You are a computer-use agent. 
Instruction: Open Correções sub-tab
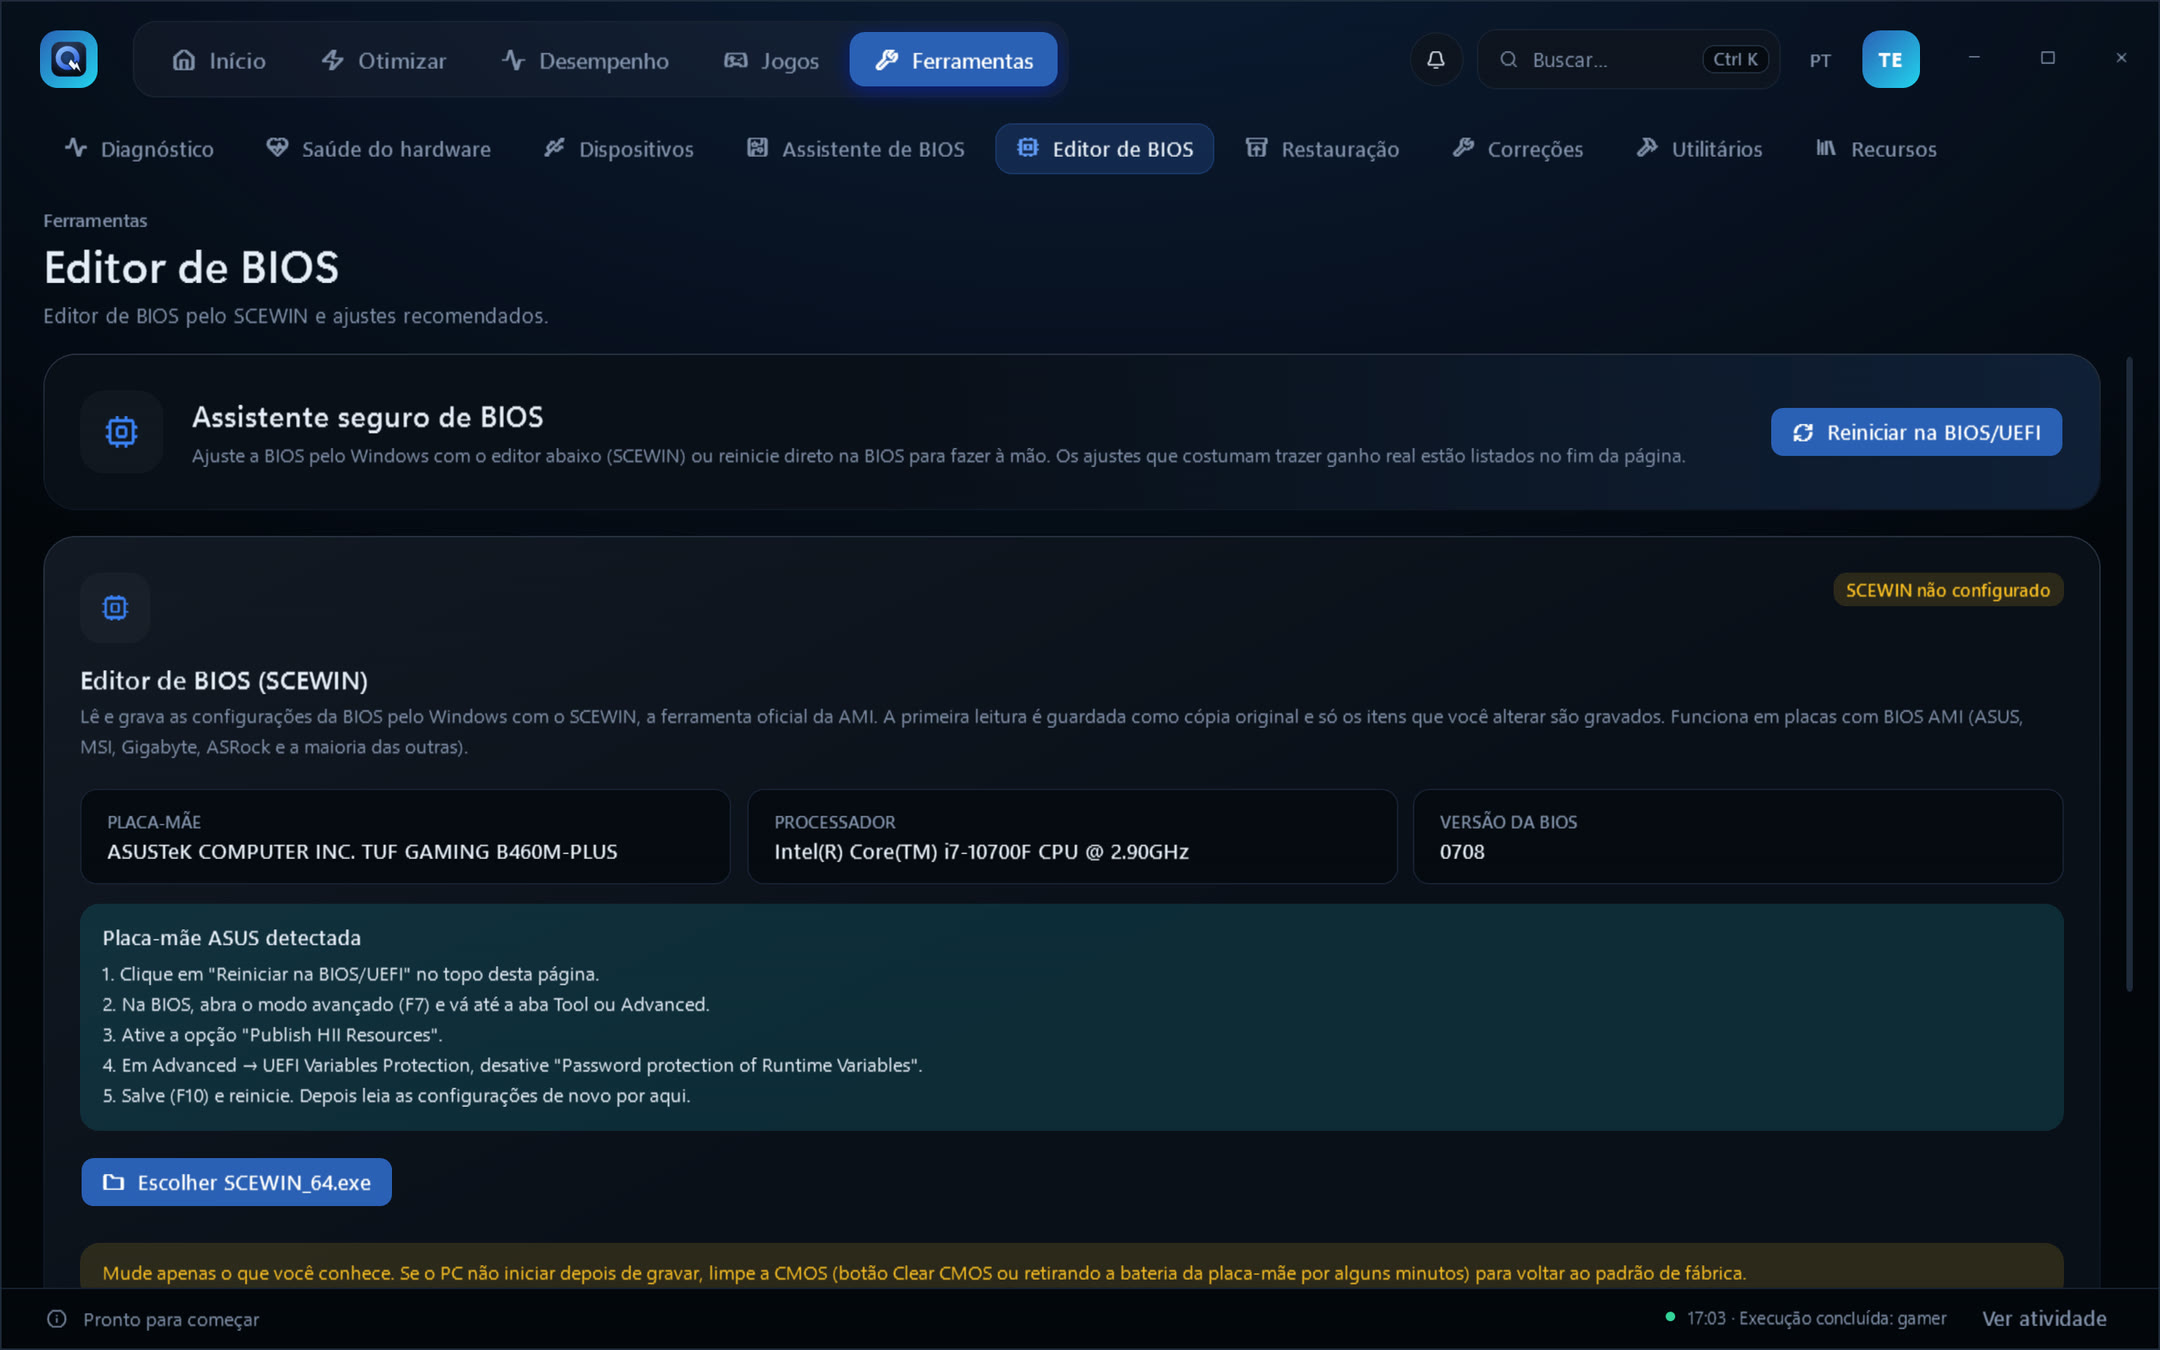click(x=1518, y=149)
